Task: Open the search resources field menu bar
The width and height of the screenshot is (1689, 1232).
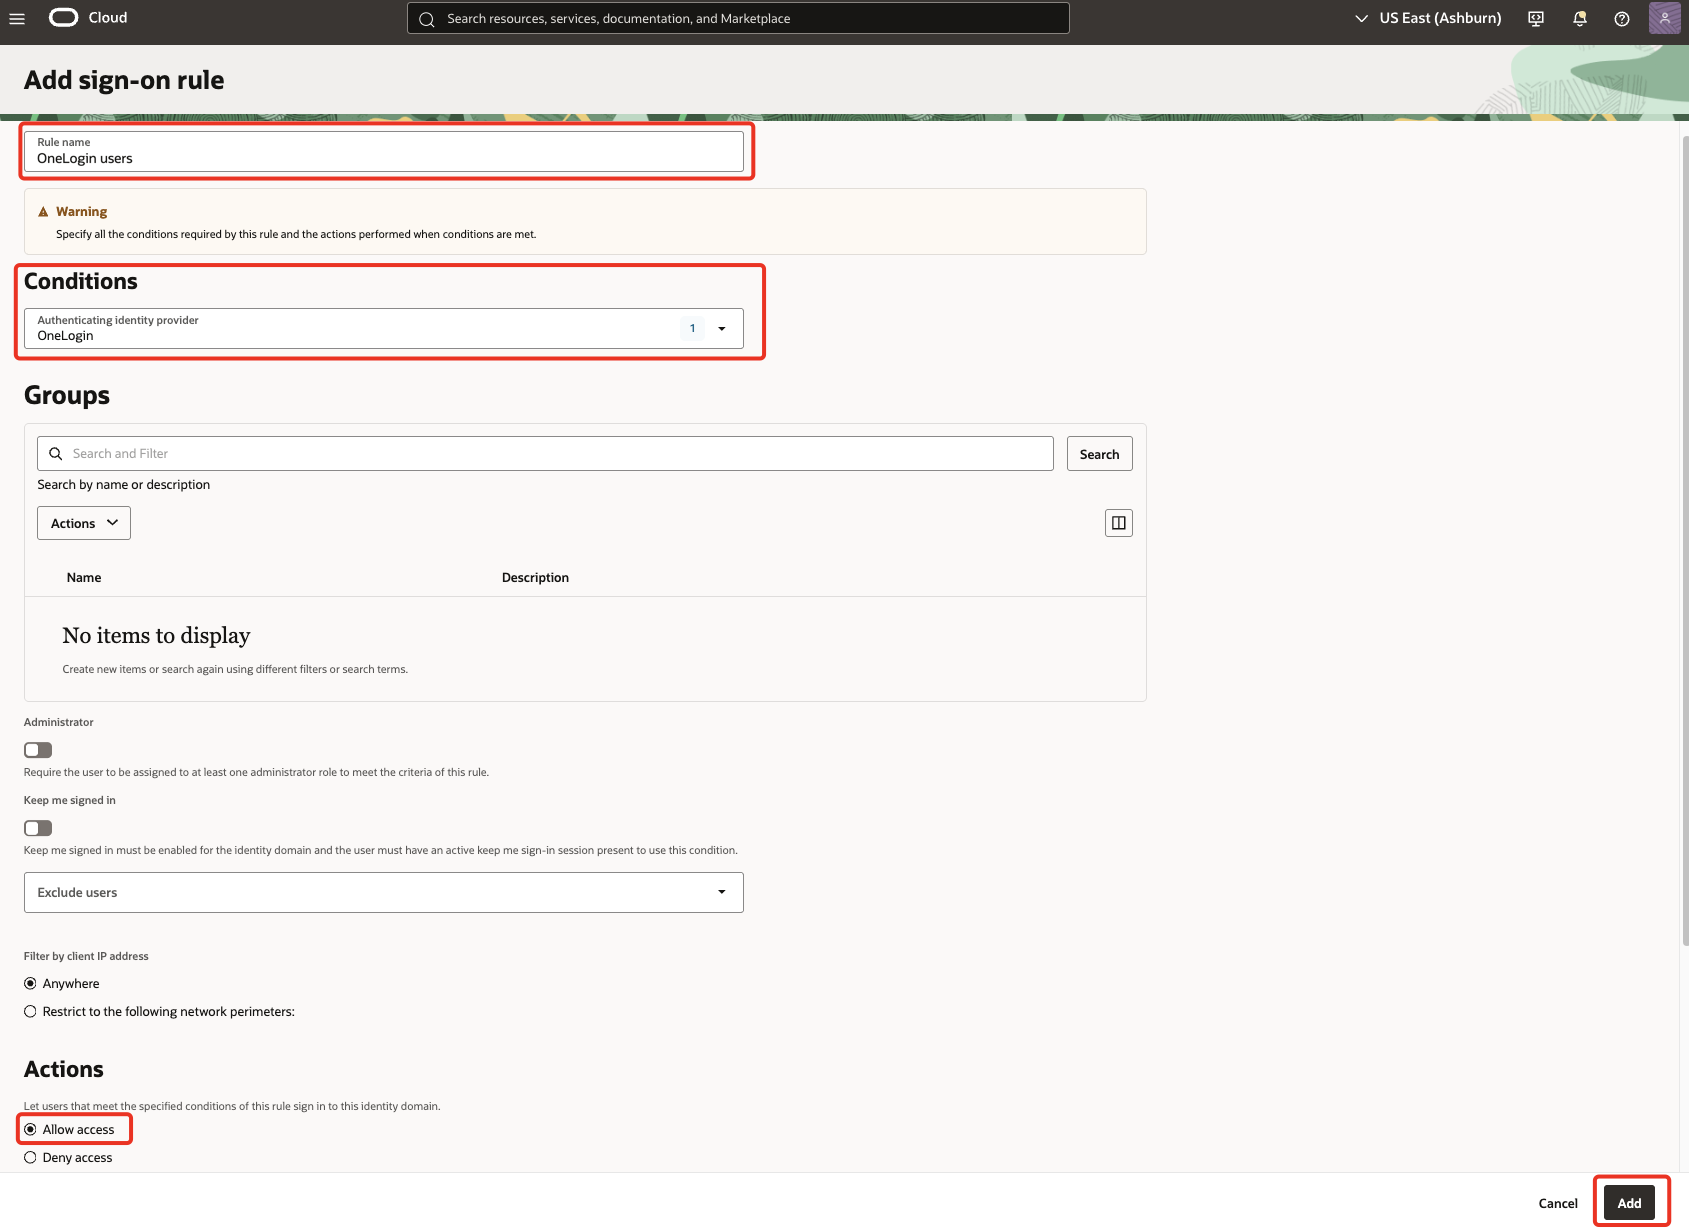Action: pos(738,18)
